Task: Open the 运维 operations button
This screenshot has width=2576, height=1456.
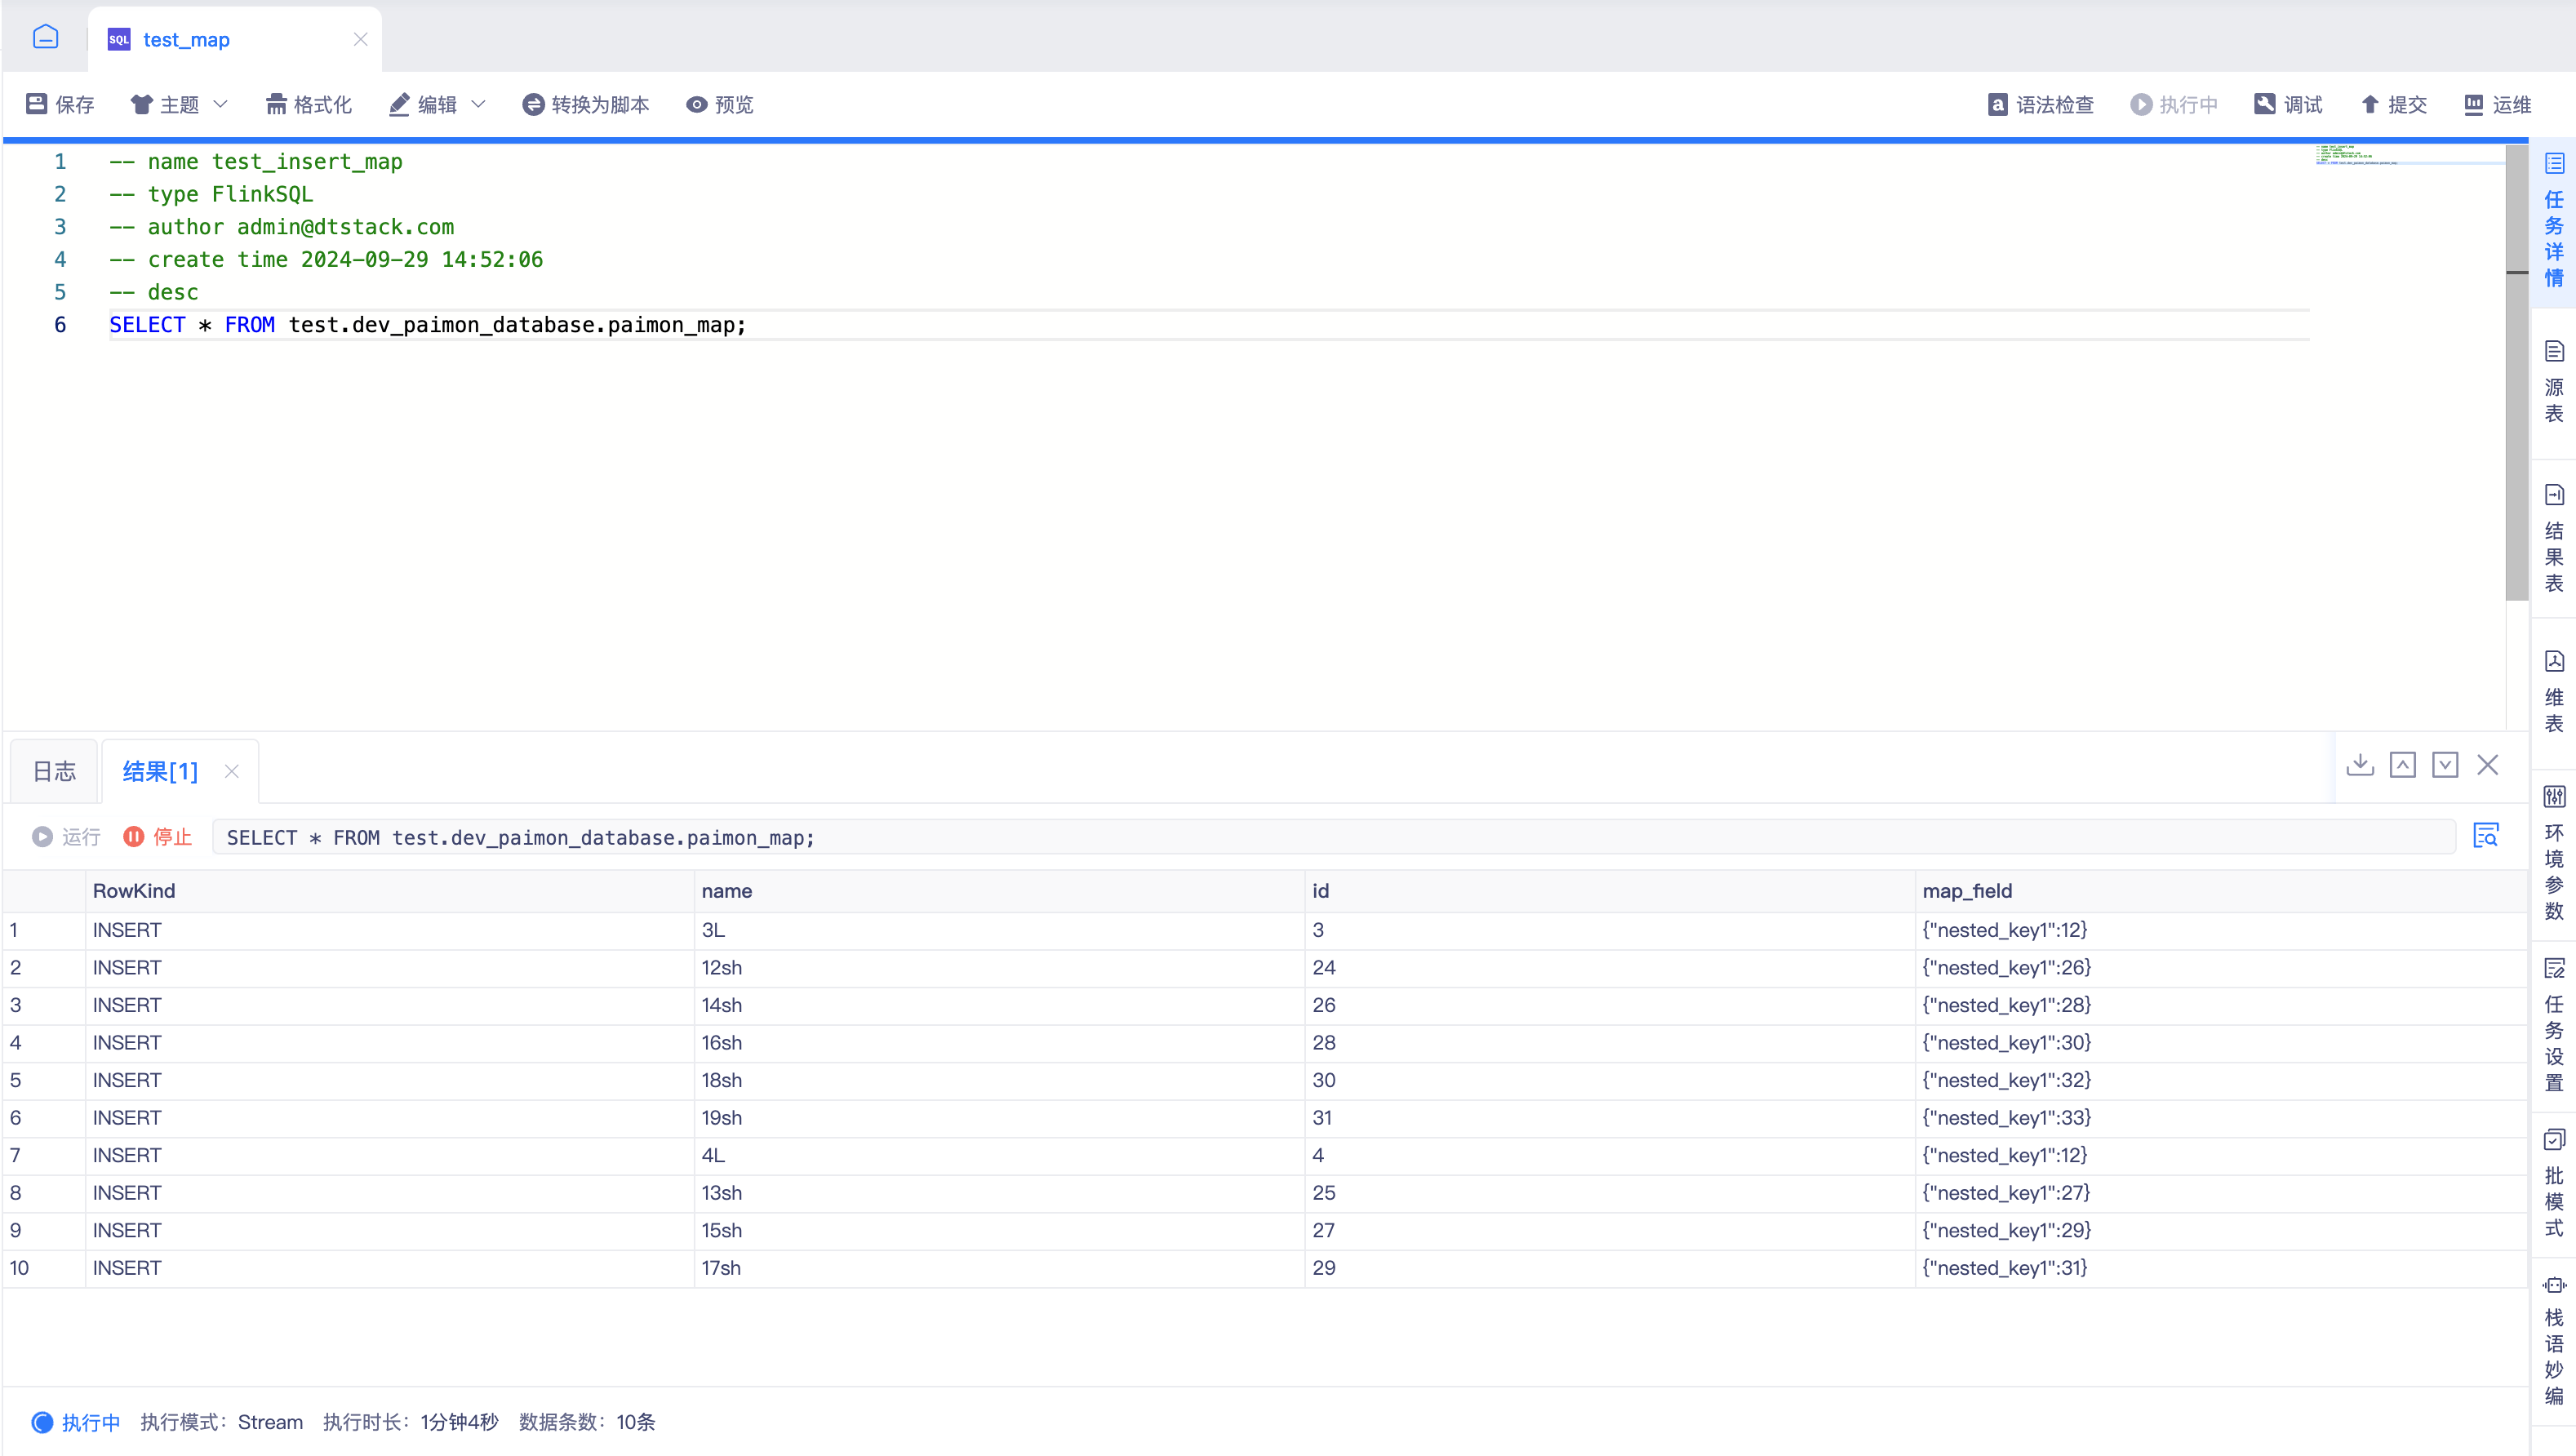Action: coord(2498,104)
